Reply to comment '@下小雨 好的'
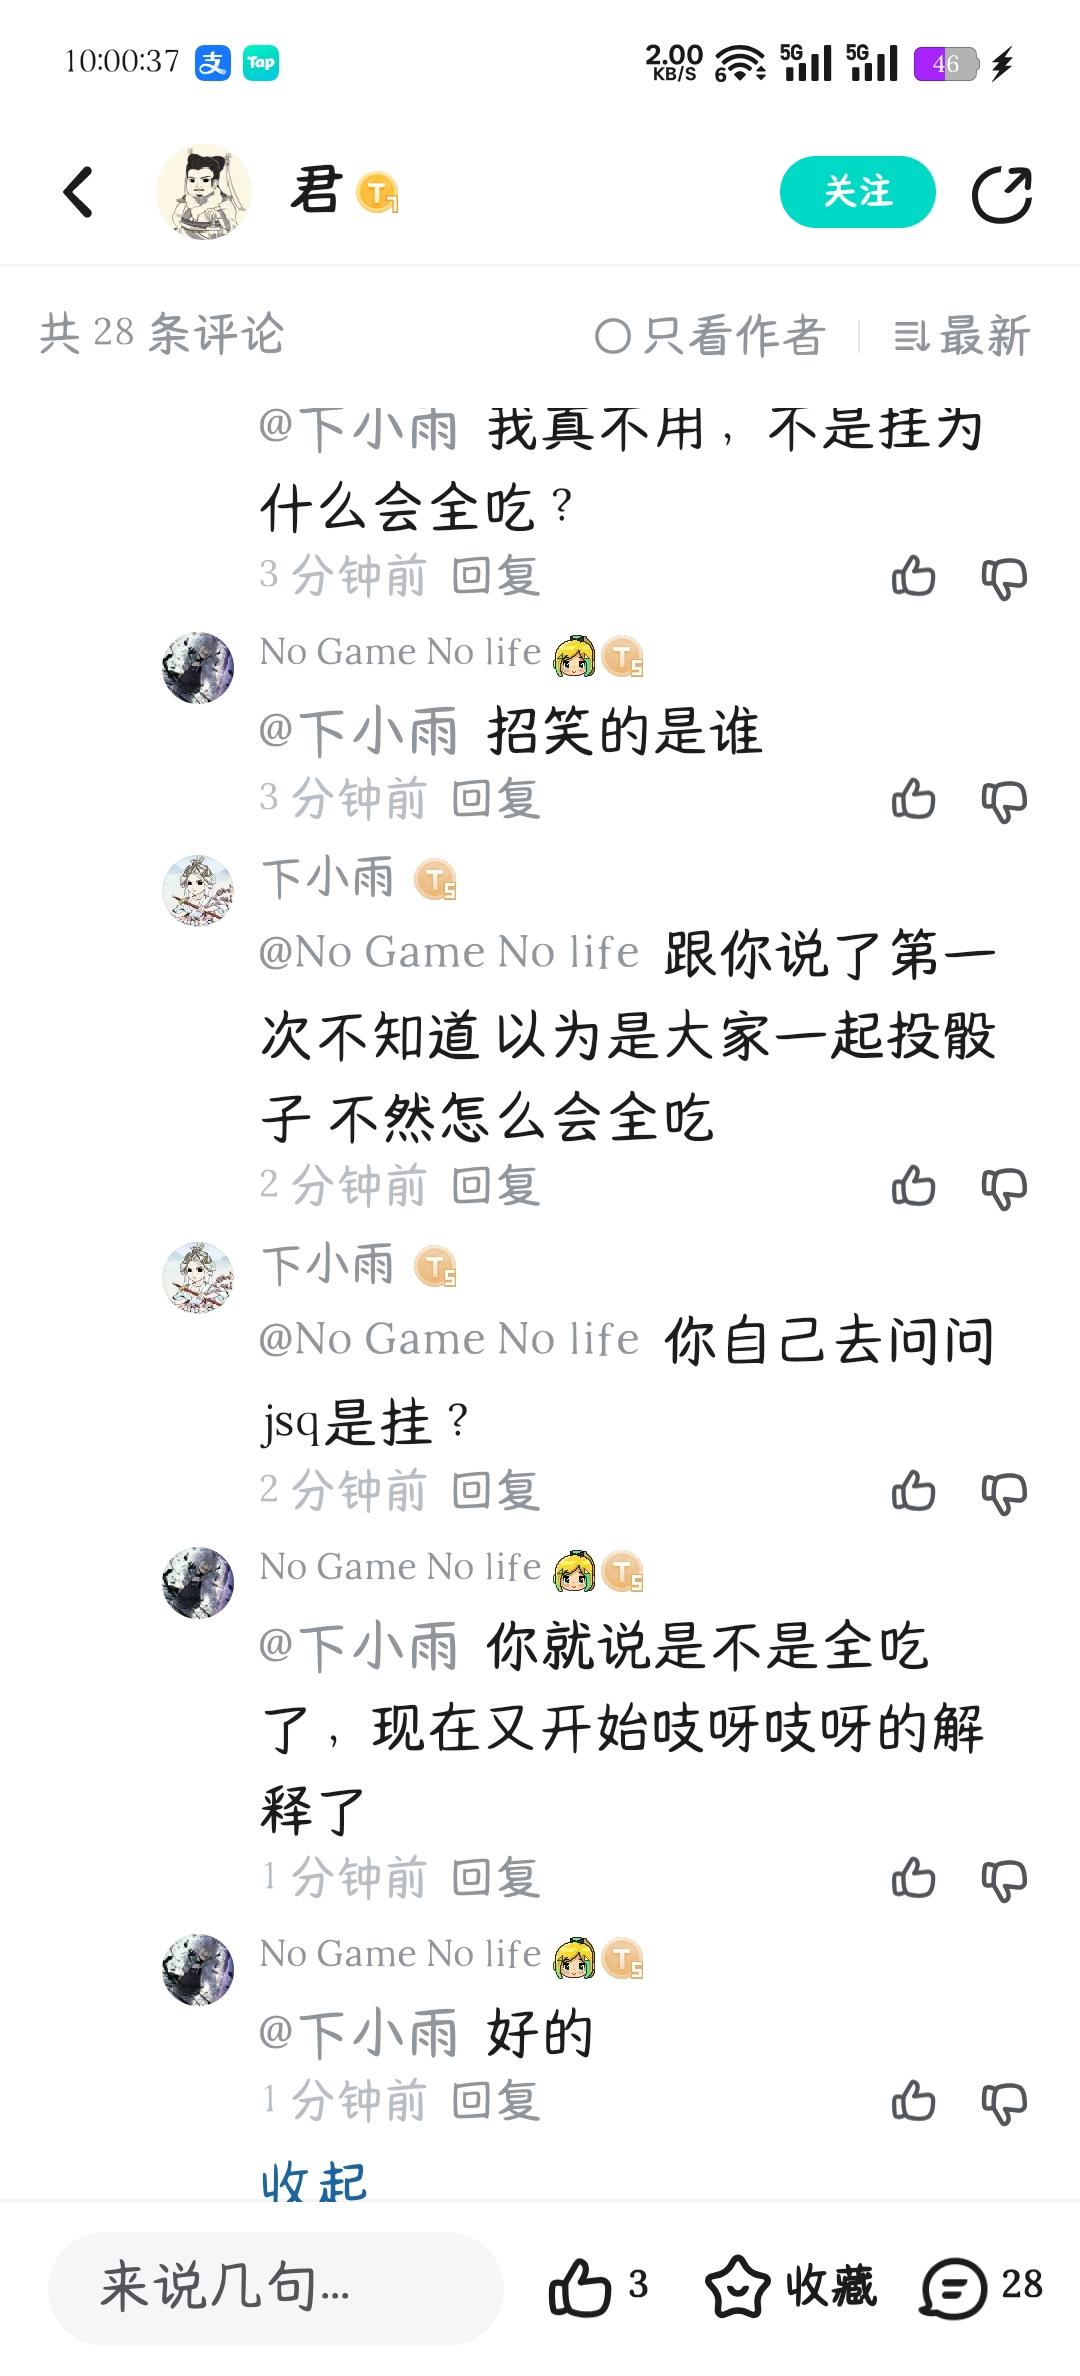The image size is (1080, 2376). tap(495, 2100)
